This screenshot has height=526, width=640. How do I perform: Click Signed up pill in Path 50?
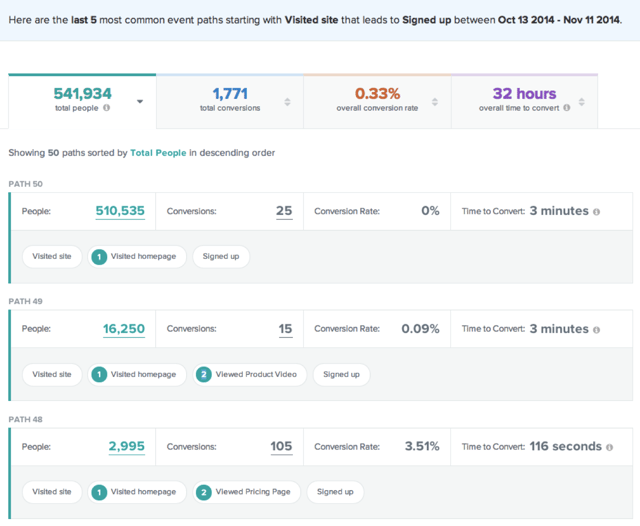pyautogui.click(x=221, y=257)
